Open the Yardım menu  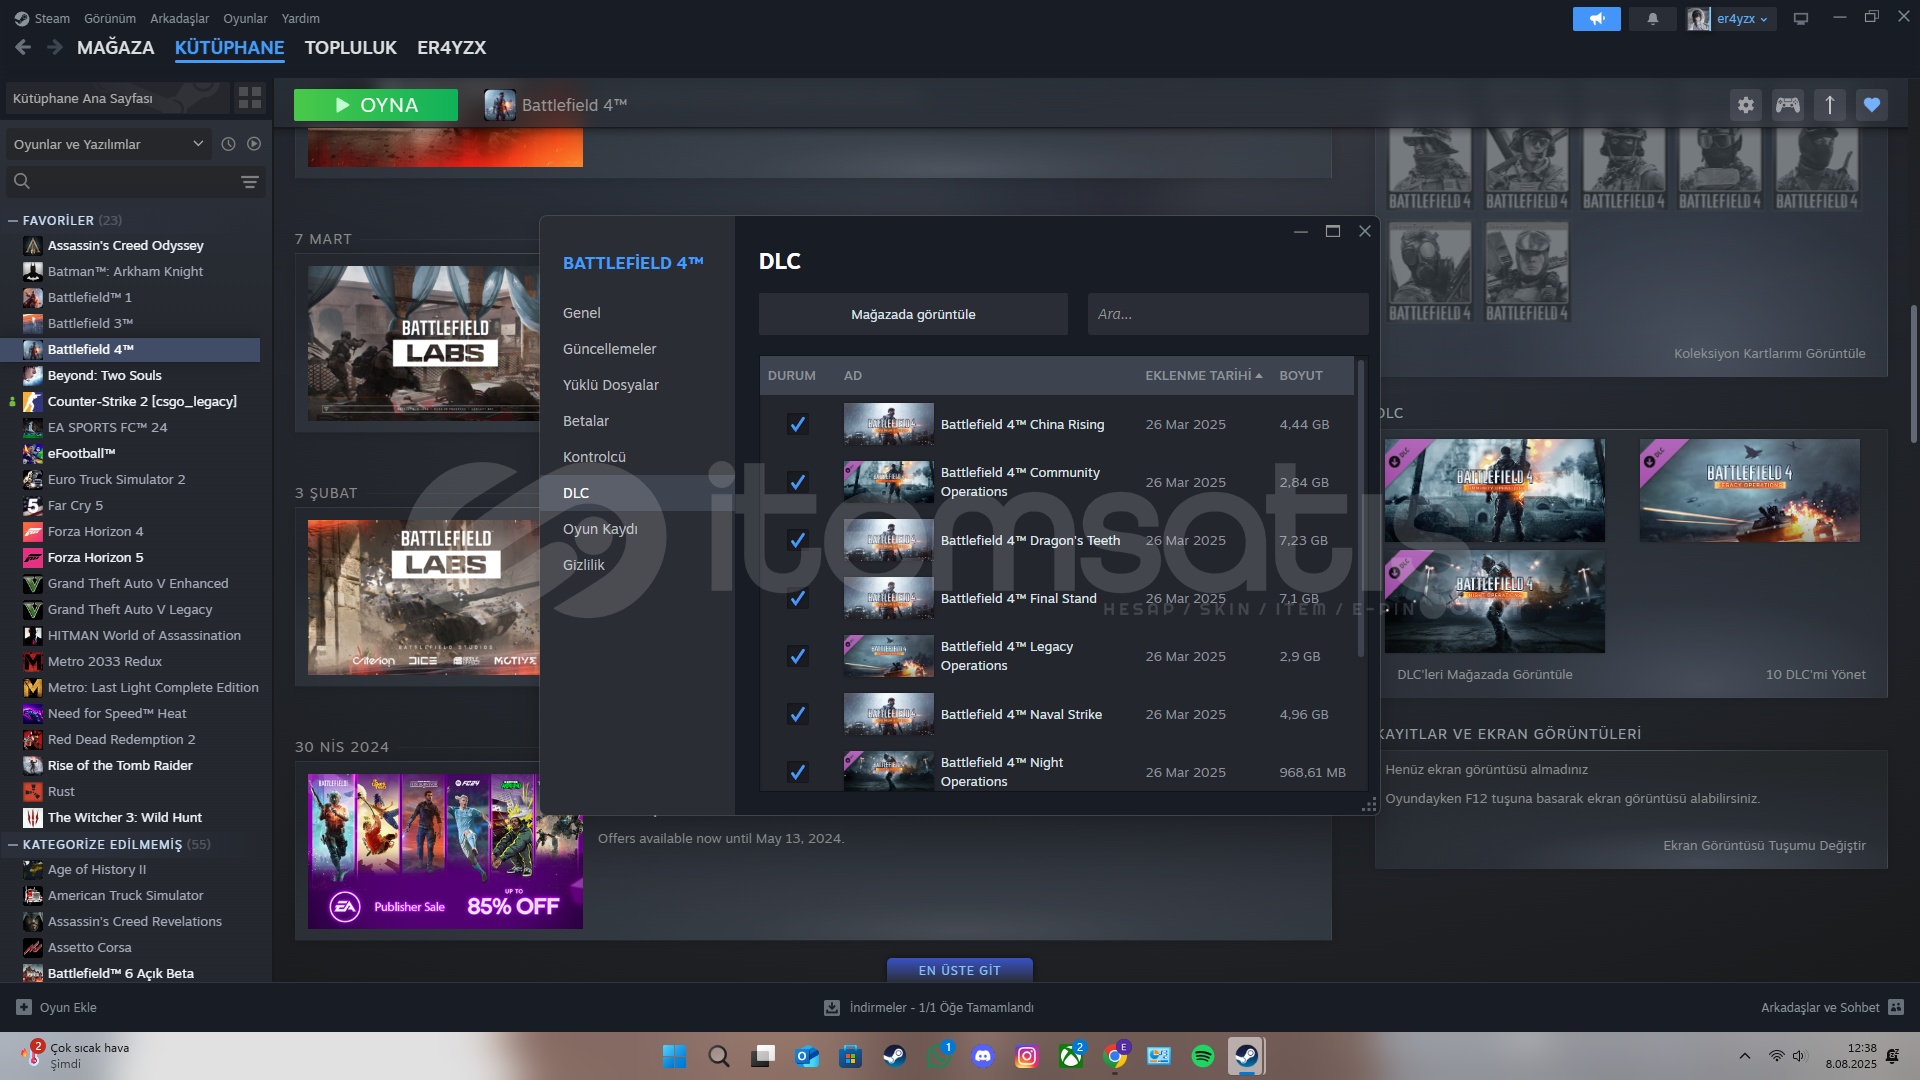[x=300, y=18]
